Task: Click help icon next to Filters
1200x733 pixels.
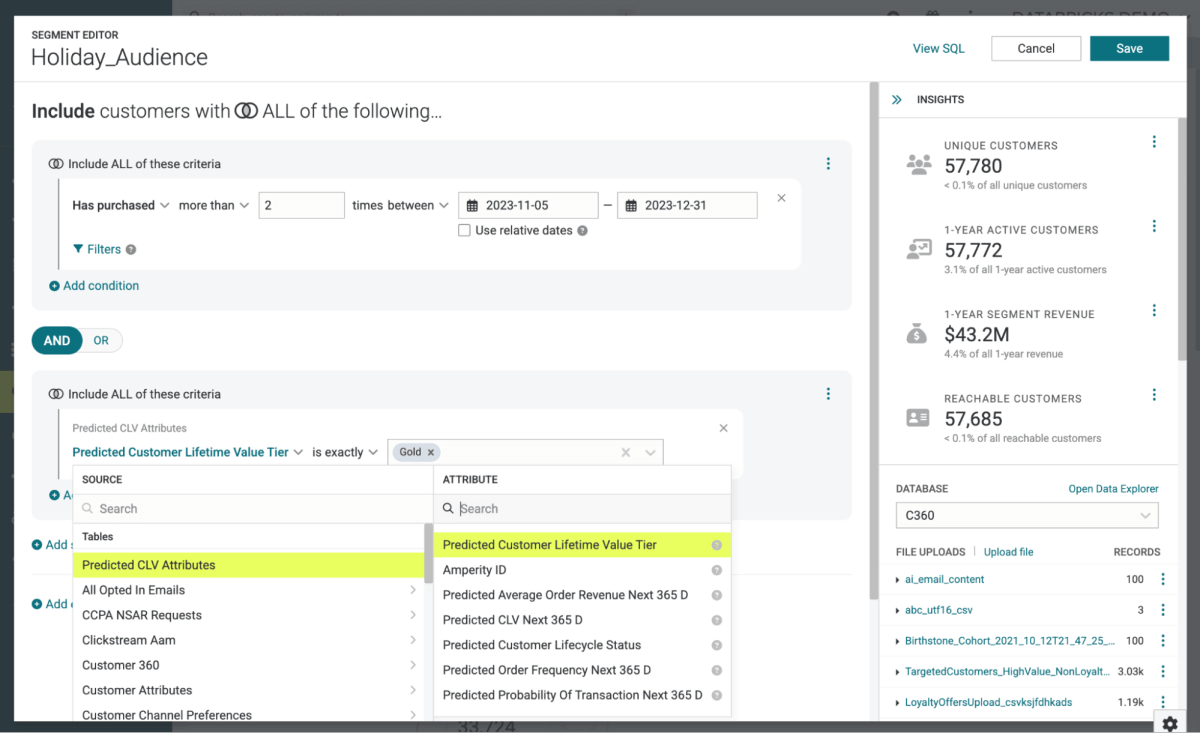Action: pyautogui.click(x=131, y=250)
